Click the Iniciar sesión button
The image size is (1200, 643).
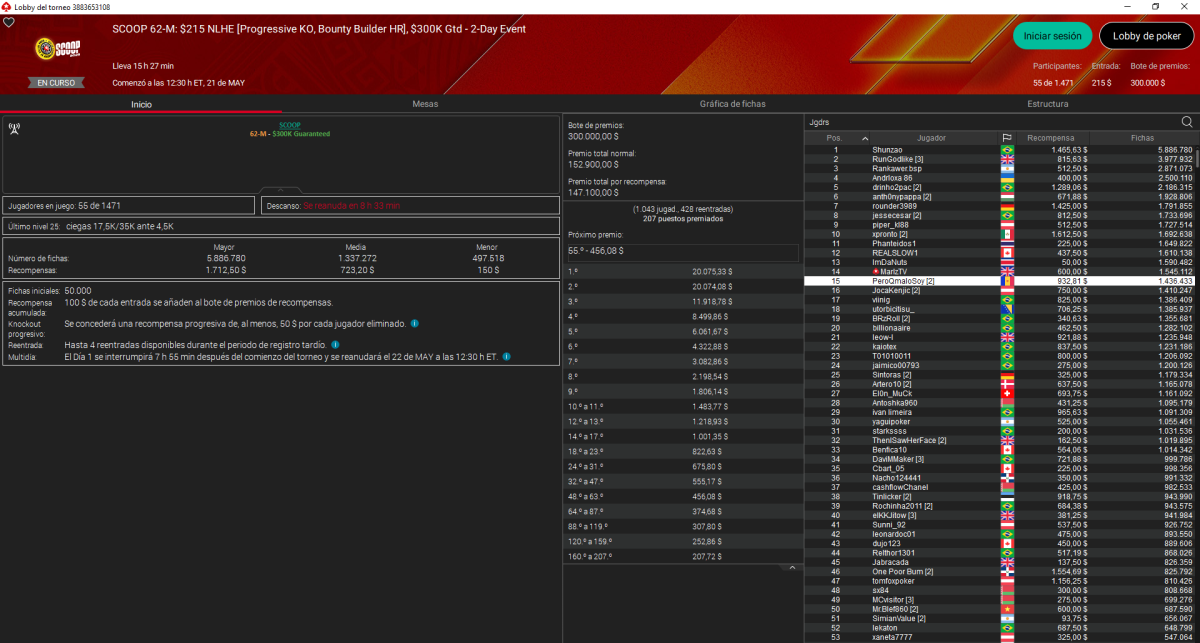coord(1052,36)
